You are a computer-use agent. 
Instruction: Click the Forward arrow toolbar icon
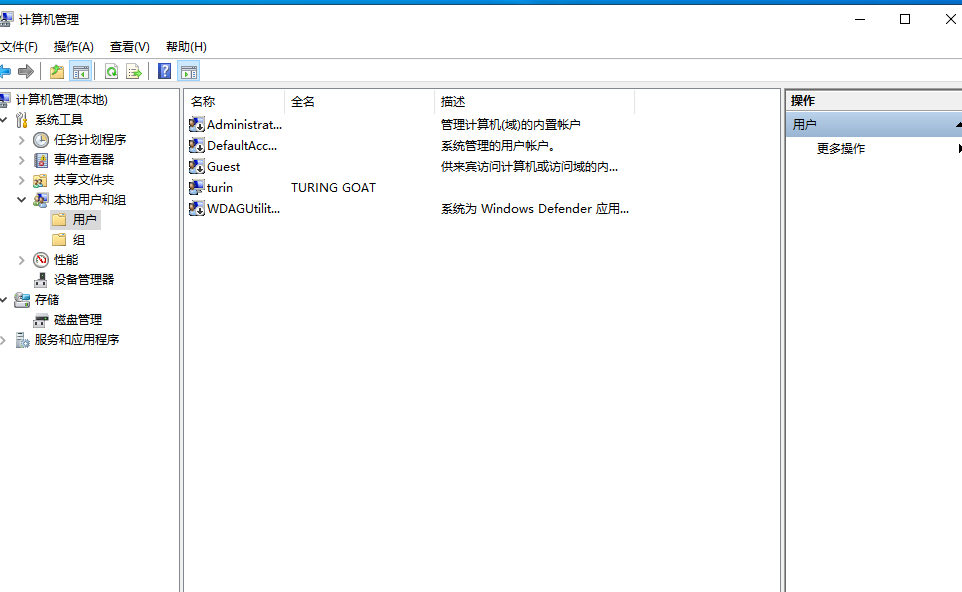point(26,72)
